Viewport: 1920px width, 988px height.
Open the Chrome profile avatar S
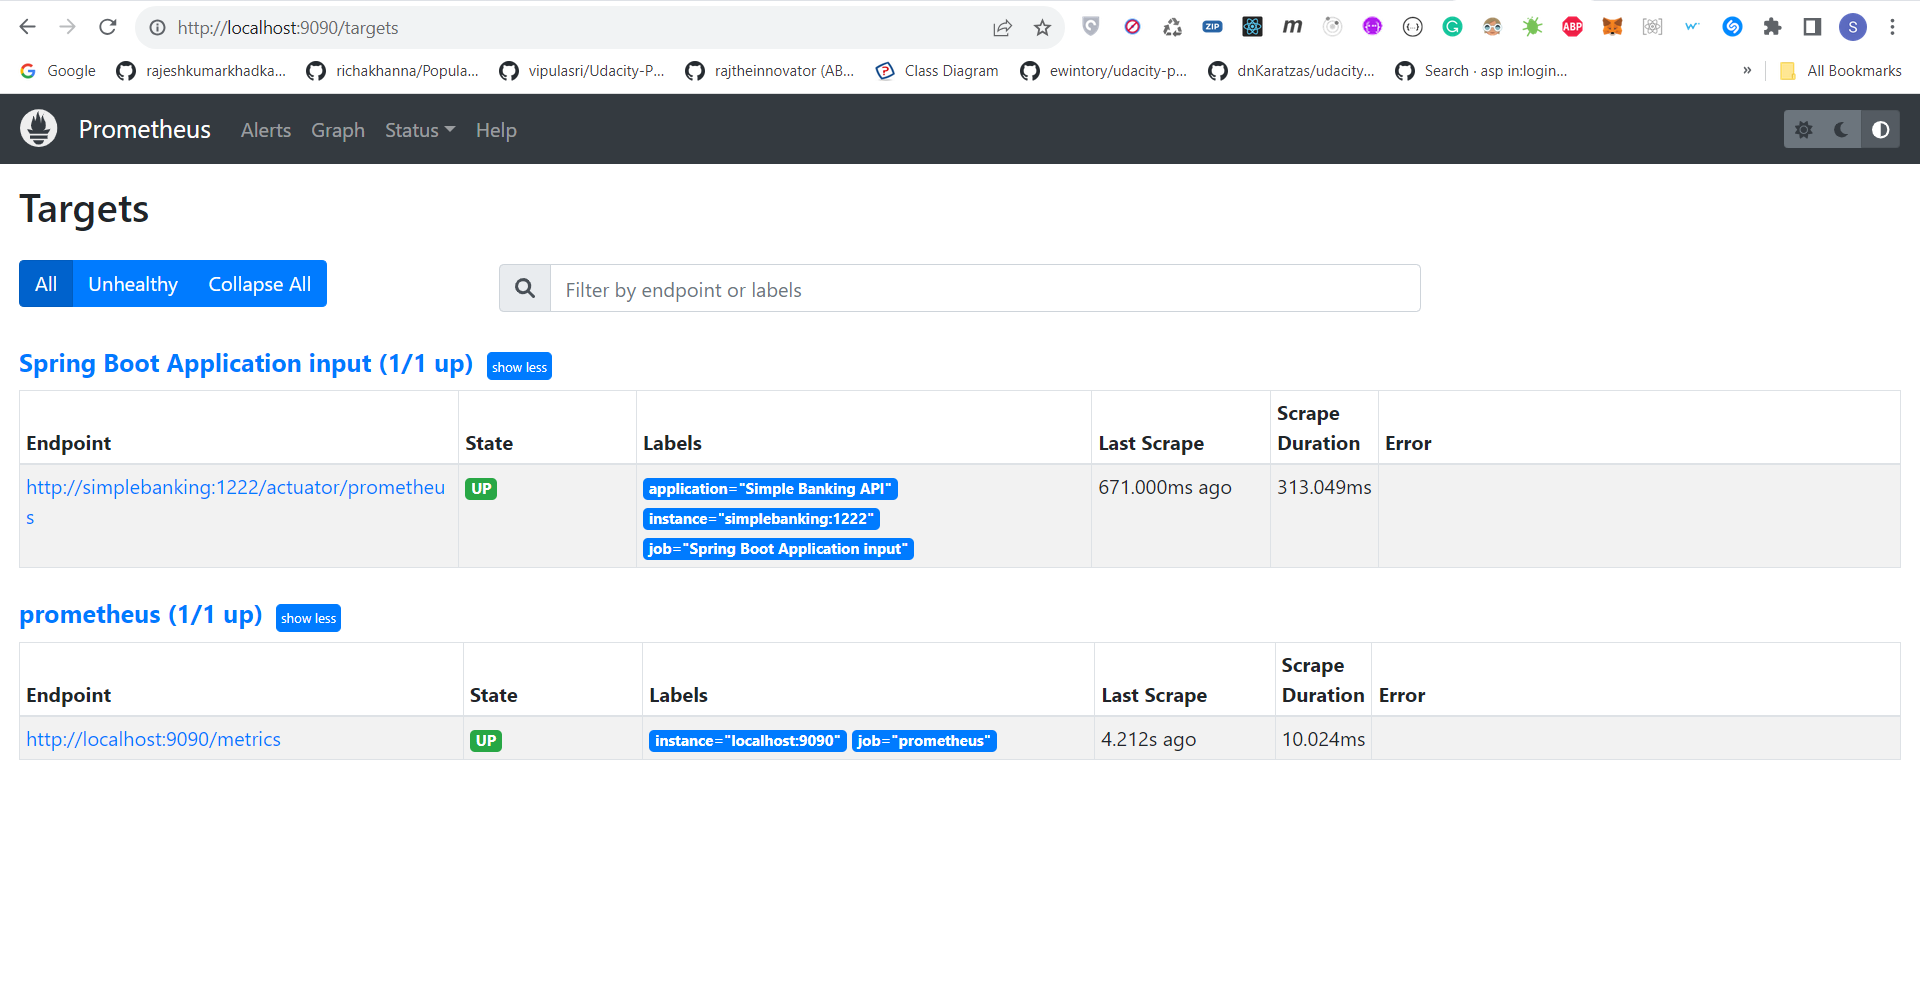[1853, 27]
